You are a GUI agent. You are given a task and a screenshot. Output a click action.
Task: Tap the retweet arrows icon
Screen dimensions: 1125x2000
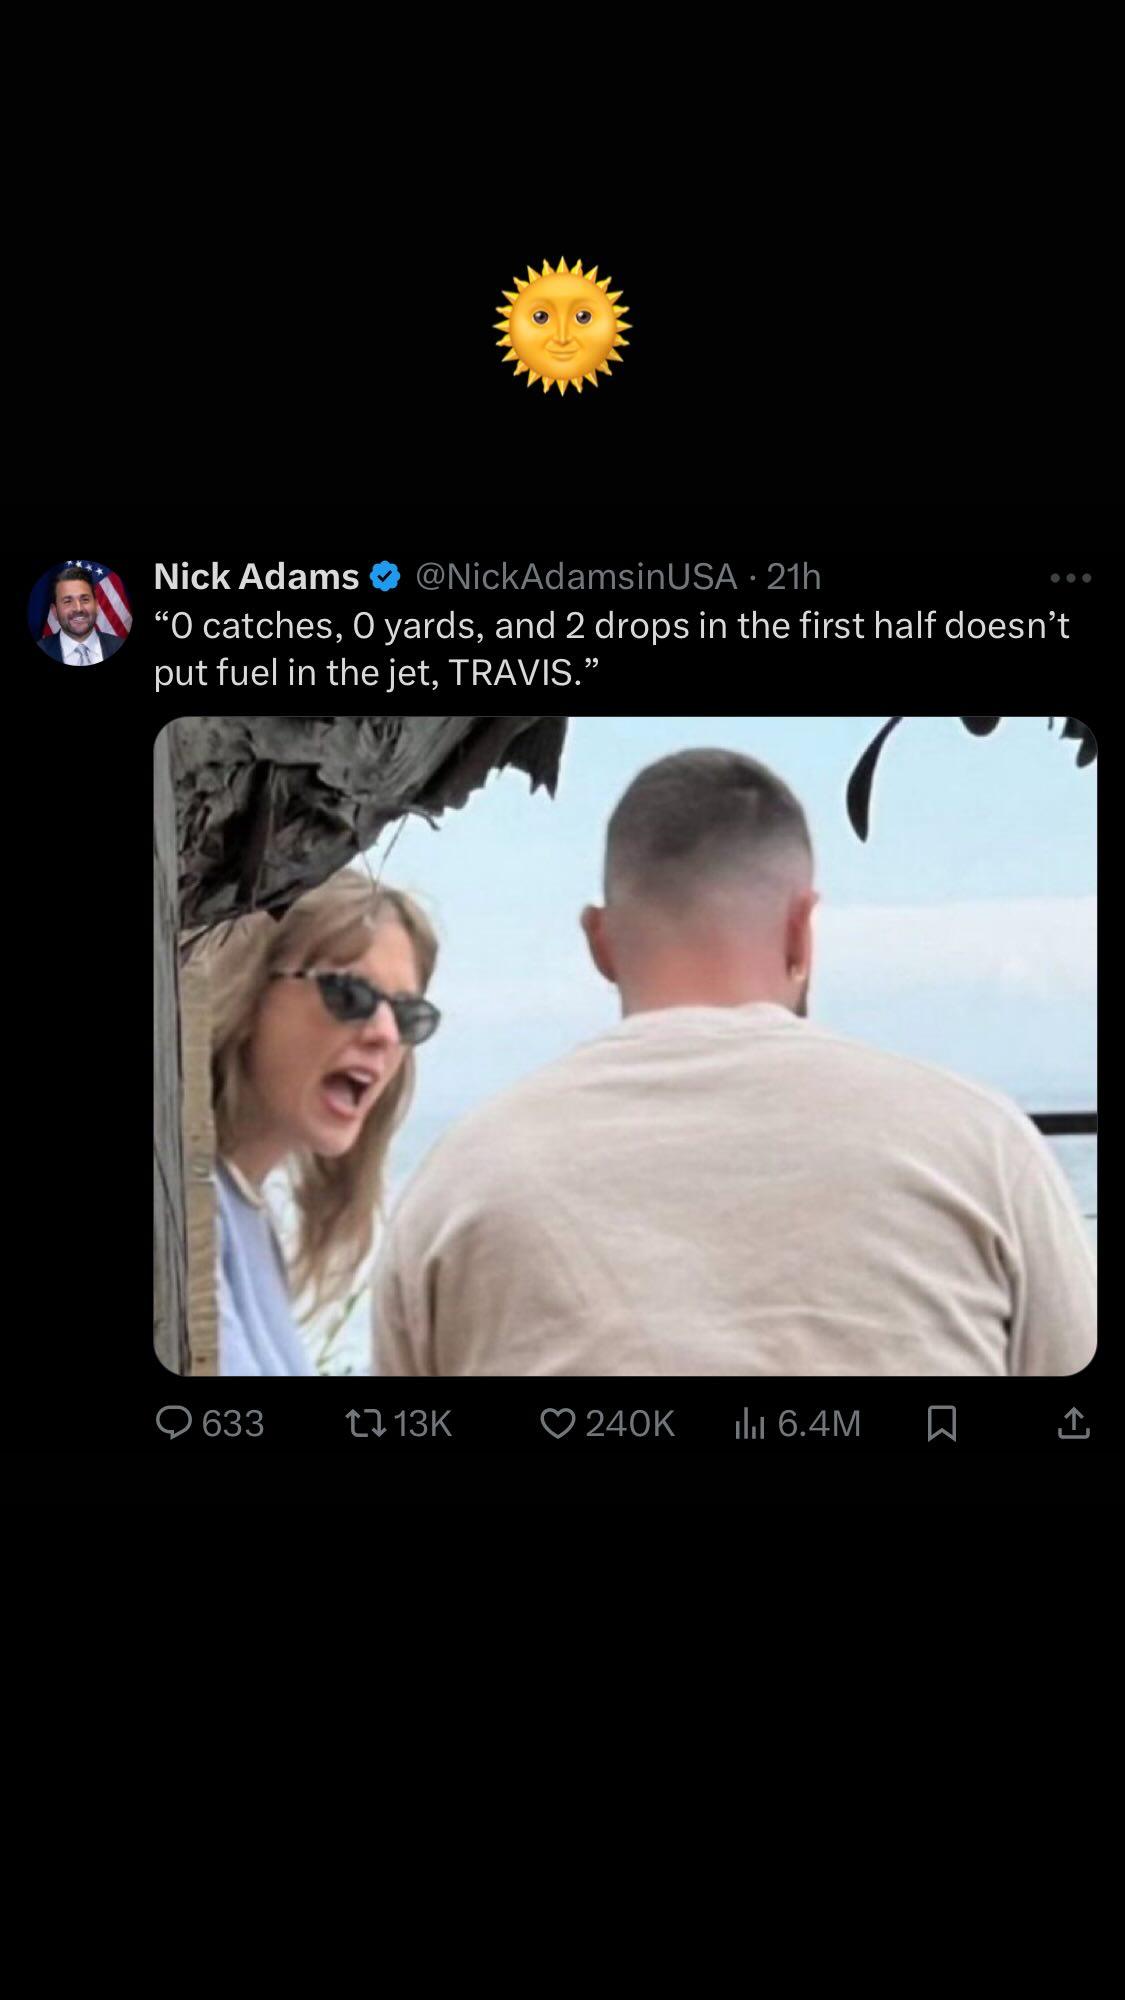click(x=365, y=1423)
